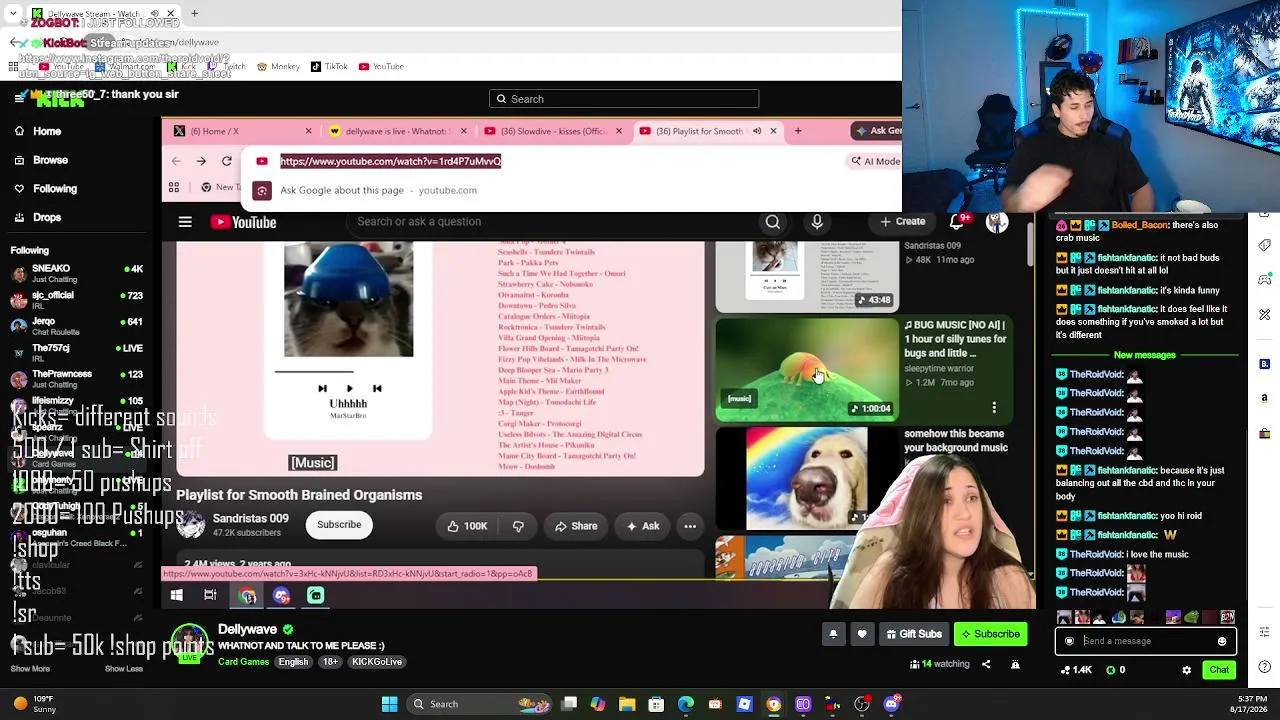Expand the following list with Show More
This screenshot has width=1280, height=720.
pos(30,669)
